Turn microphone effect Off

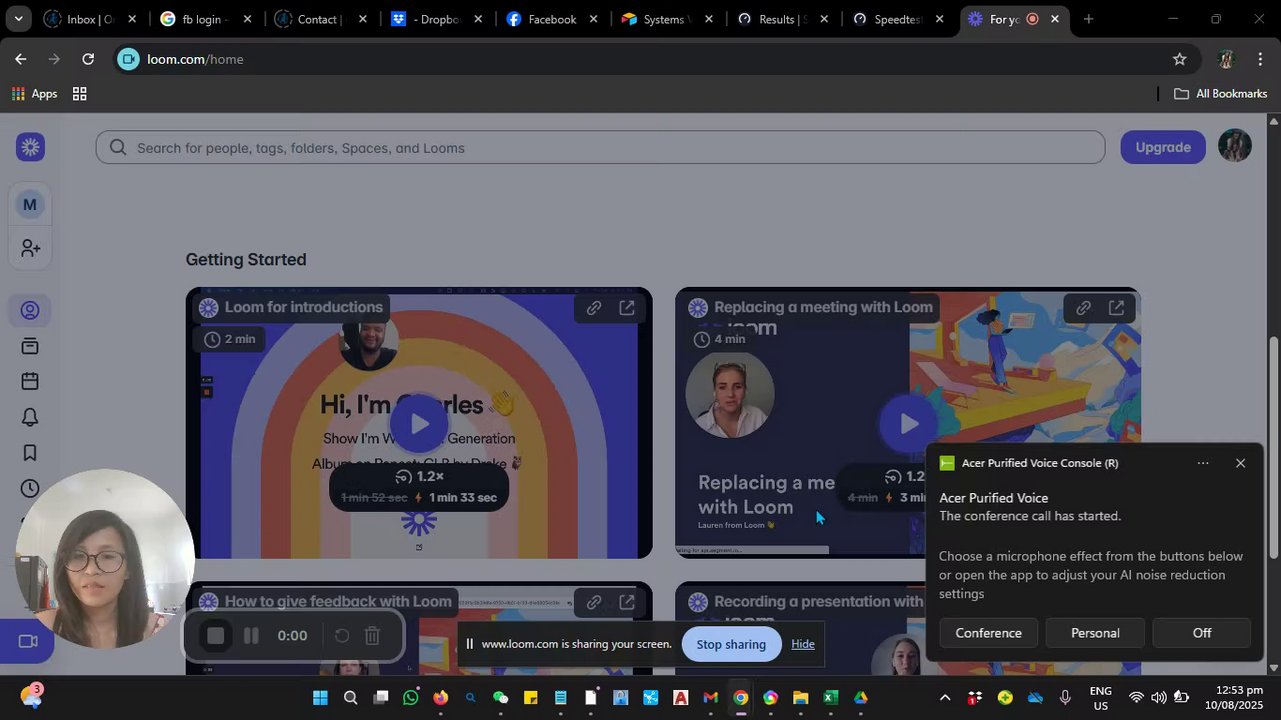tap(1202, 633)
